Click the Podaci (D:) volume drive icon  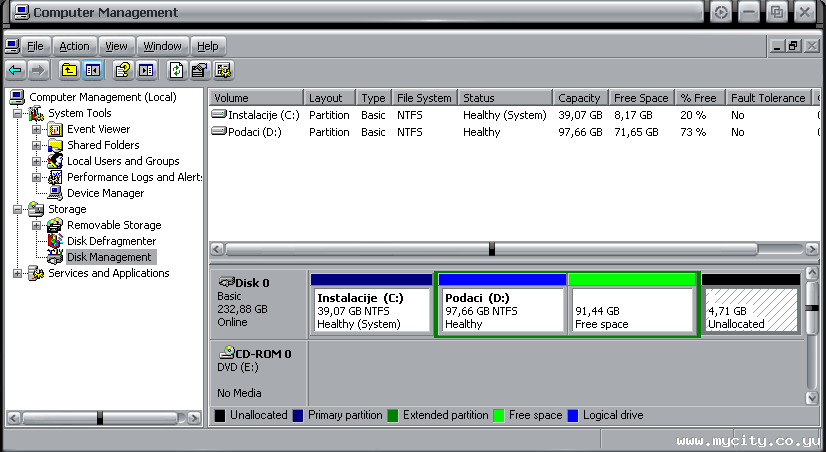click(x=219, y=131)
